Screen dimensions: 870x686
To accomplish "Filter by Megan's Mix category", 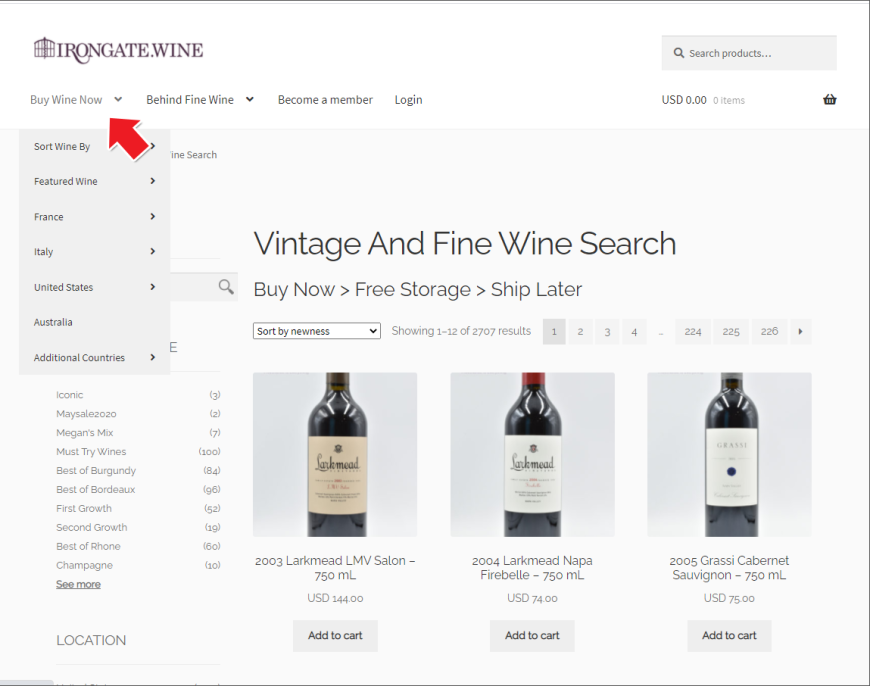I will pos(84,432).
